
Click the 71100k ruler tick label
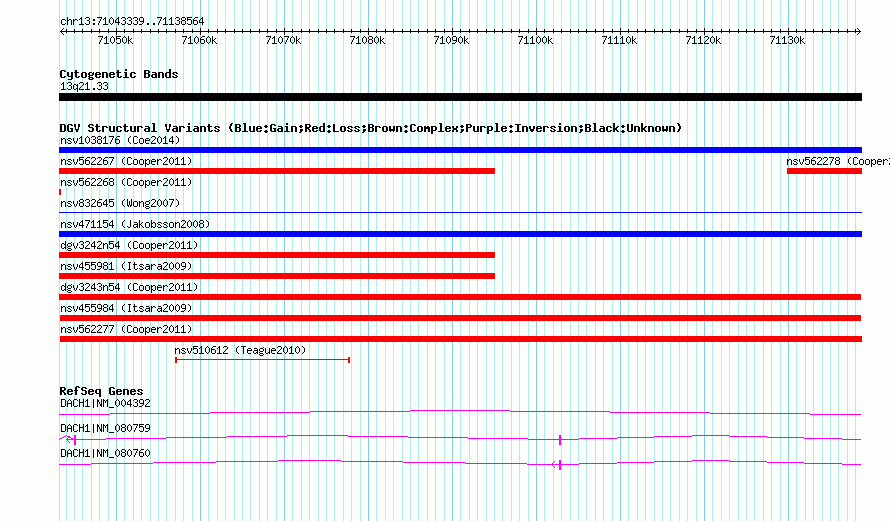pyautogui.click(x=535, y=40)
